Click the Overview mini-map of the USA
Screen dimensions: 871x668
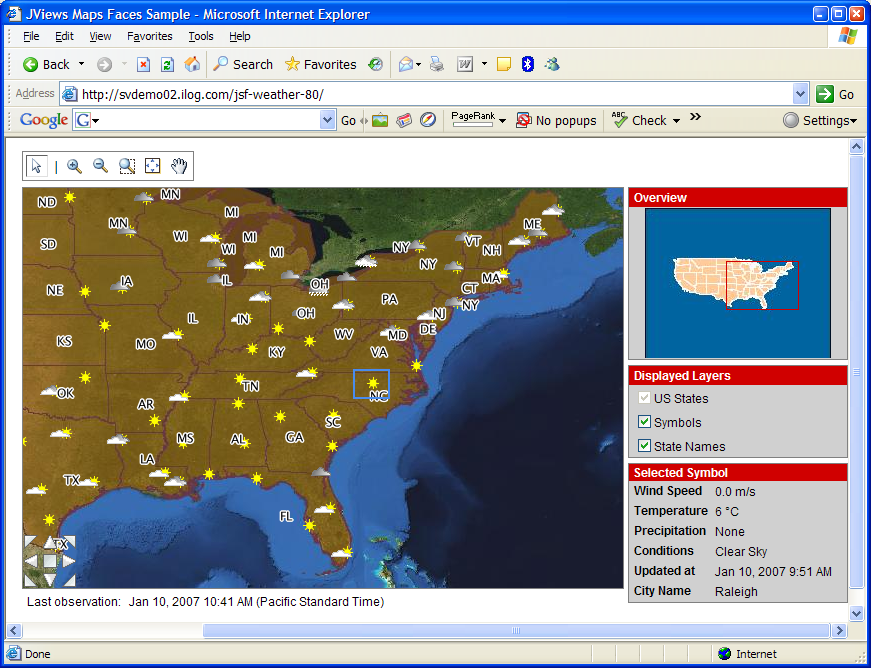737,282
